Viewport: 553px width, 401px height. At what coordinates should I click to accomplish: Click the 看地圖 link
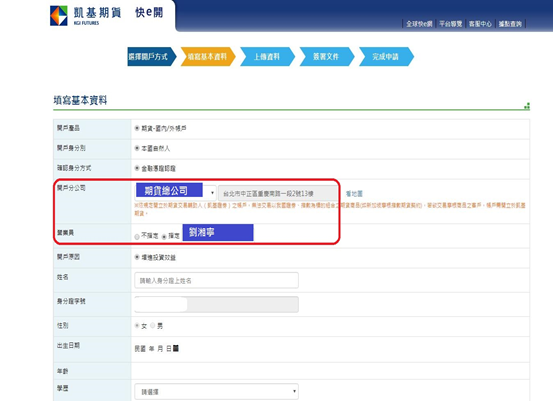point(354,194)
